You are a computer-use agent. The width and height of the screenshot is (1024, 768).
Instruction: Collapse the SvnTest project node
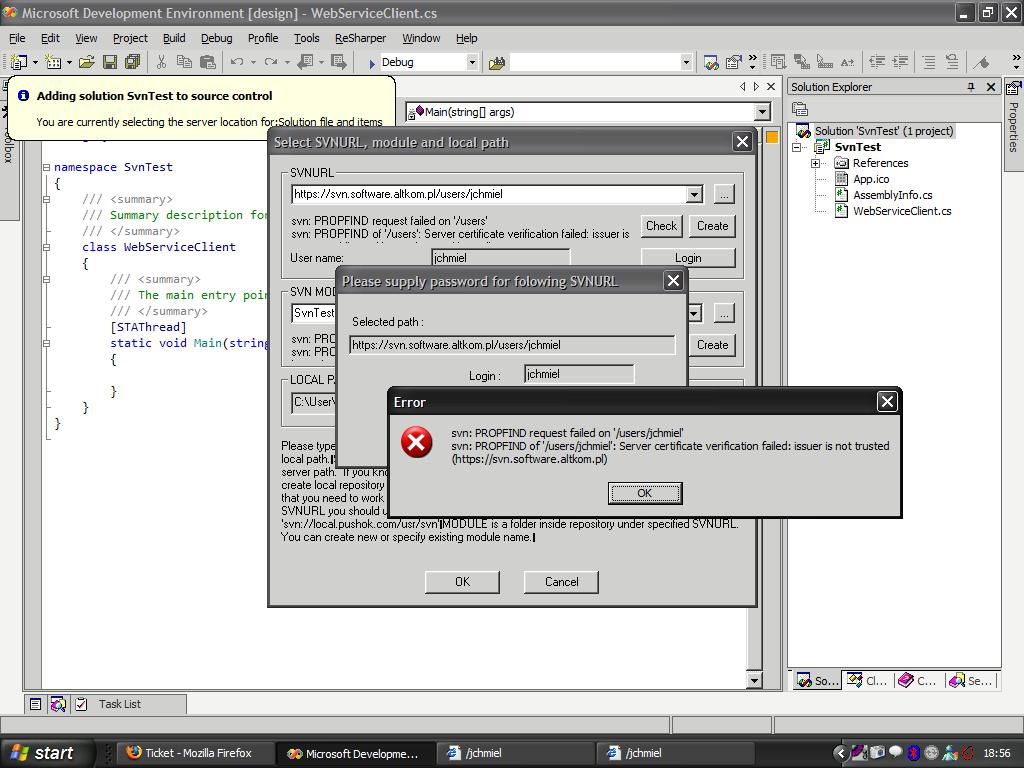point(798,147)
